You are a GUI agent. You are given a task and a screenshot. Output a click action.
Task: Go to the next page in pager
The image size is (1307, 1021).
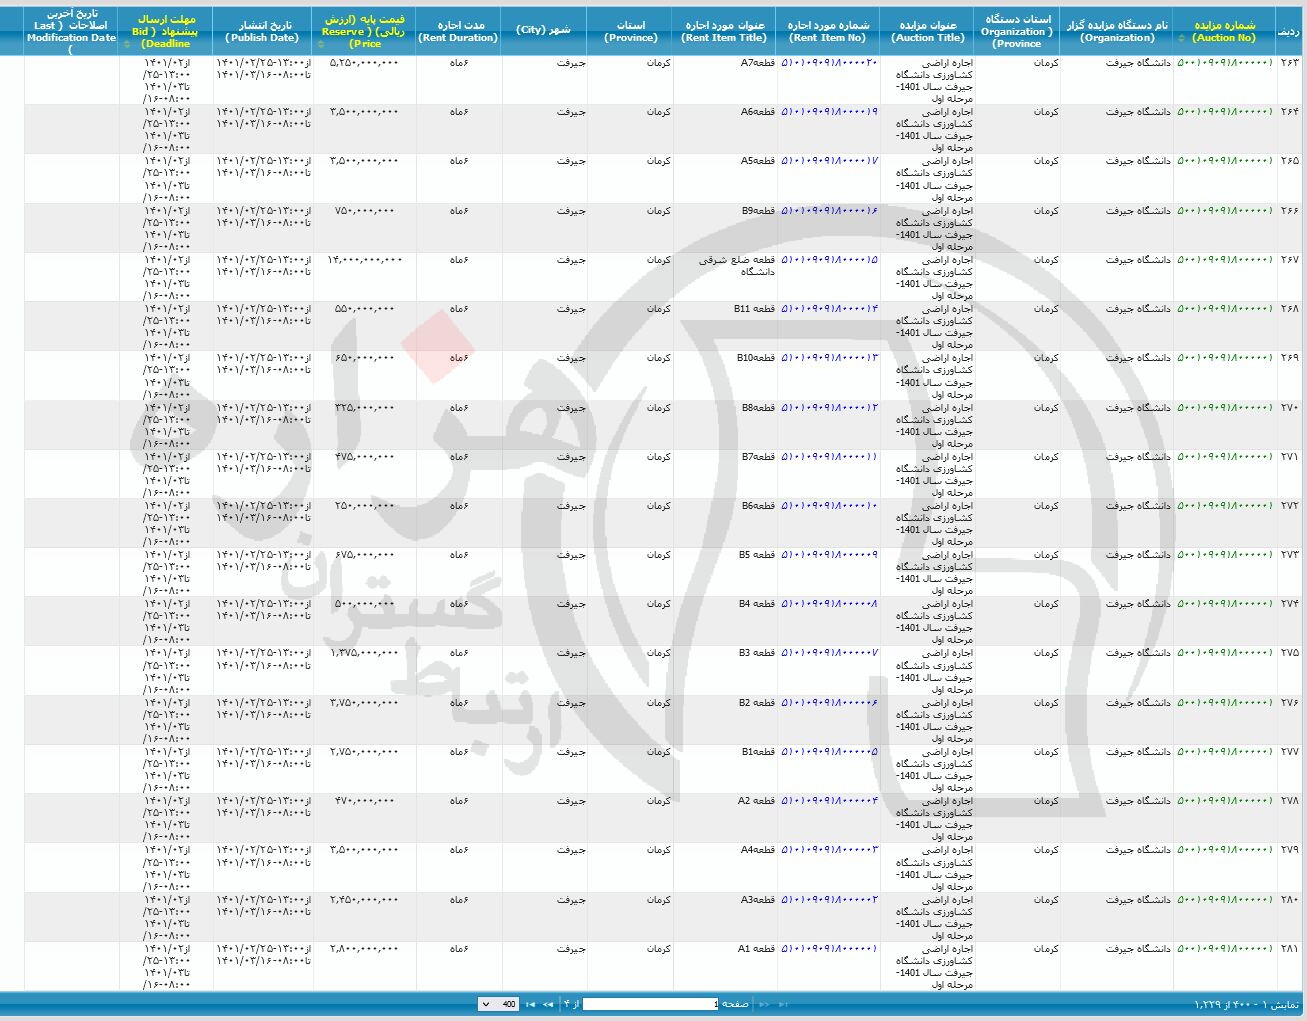pos(547,1004)
